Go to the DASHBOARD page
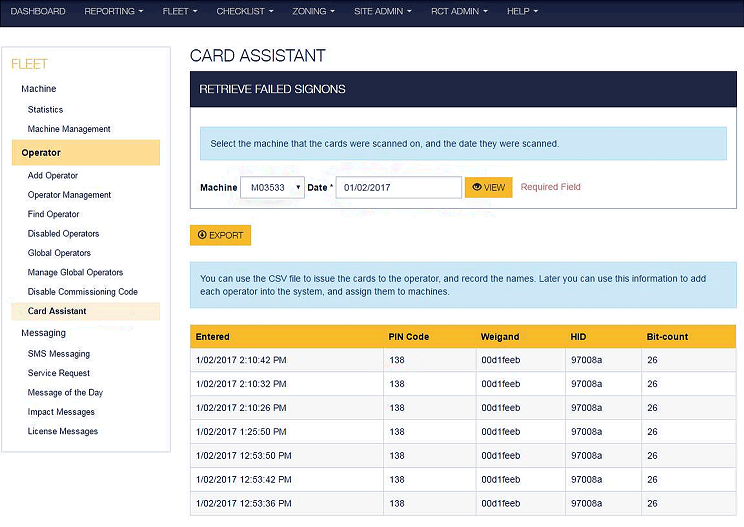This screenshot has width=744, height=527. [x=38, y=11]
